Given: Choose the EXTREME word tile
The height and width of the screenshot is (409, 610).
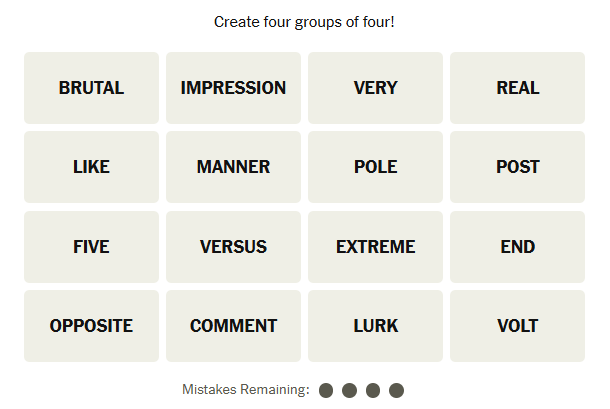Looking at the screenshot, I should [375, 247].
